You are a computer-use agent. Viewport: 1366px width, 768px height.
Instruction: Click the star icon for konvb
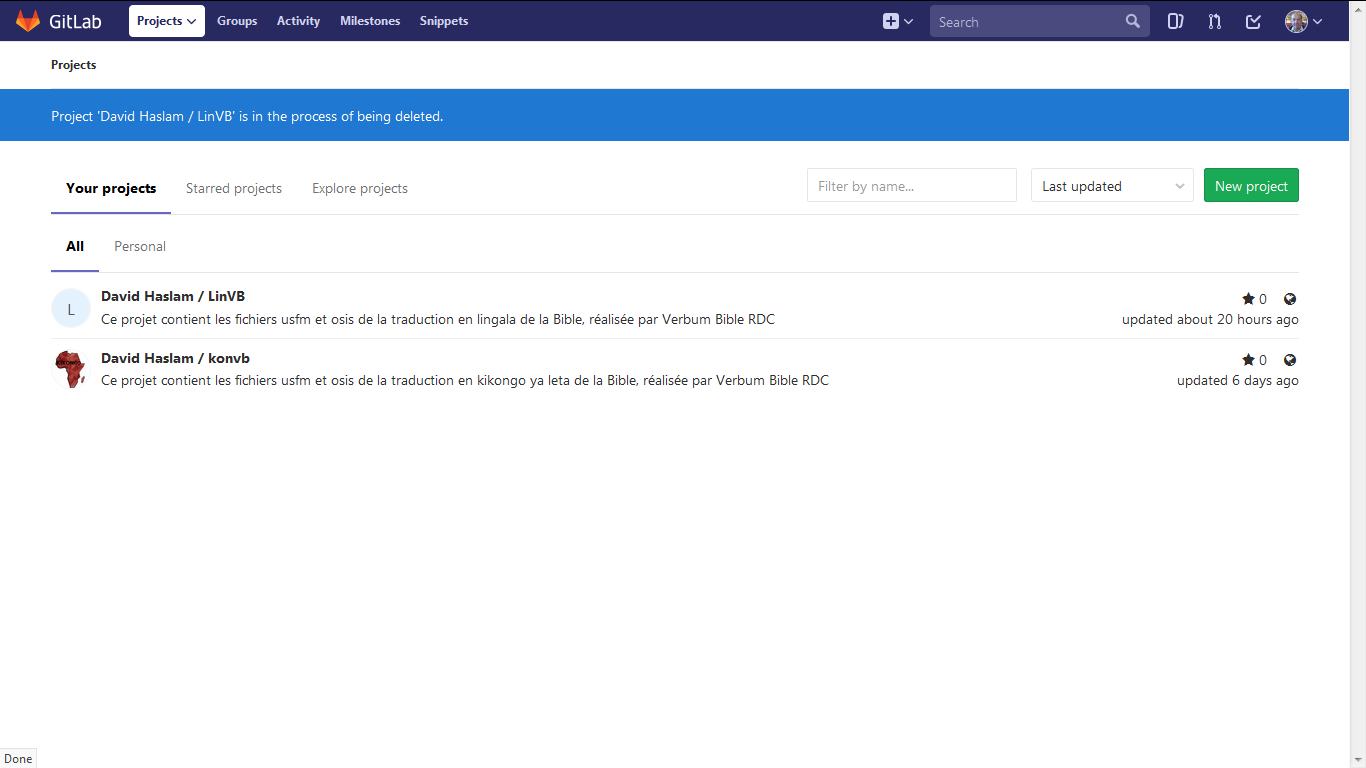pyautogui.click(x=1248, y=360)
